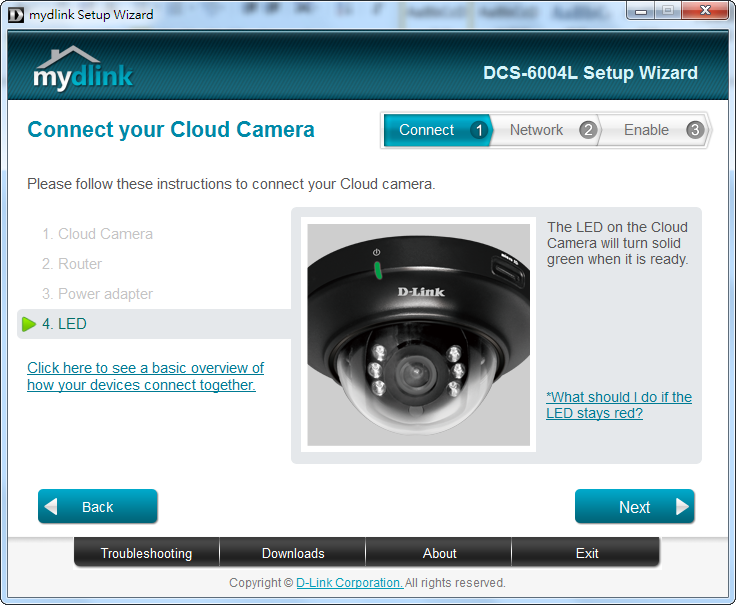Image resolution: width=736 pixels, height=605 pixels.
Task: Click the mydlink house logo
Action: [x=82, y=69]
